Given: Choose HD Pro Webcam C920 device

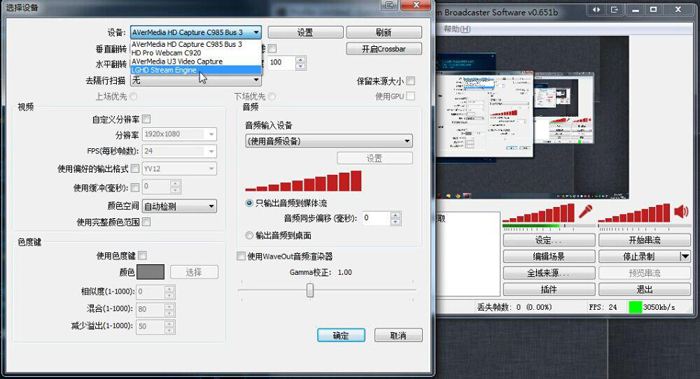Looking at the screenshot, I should [x=196, y=53].
